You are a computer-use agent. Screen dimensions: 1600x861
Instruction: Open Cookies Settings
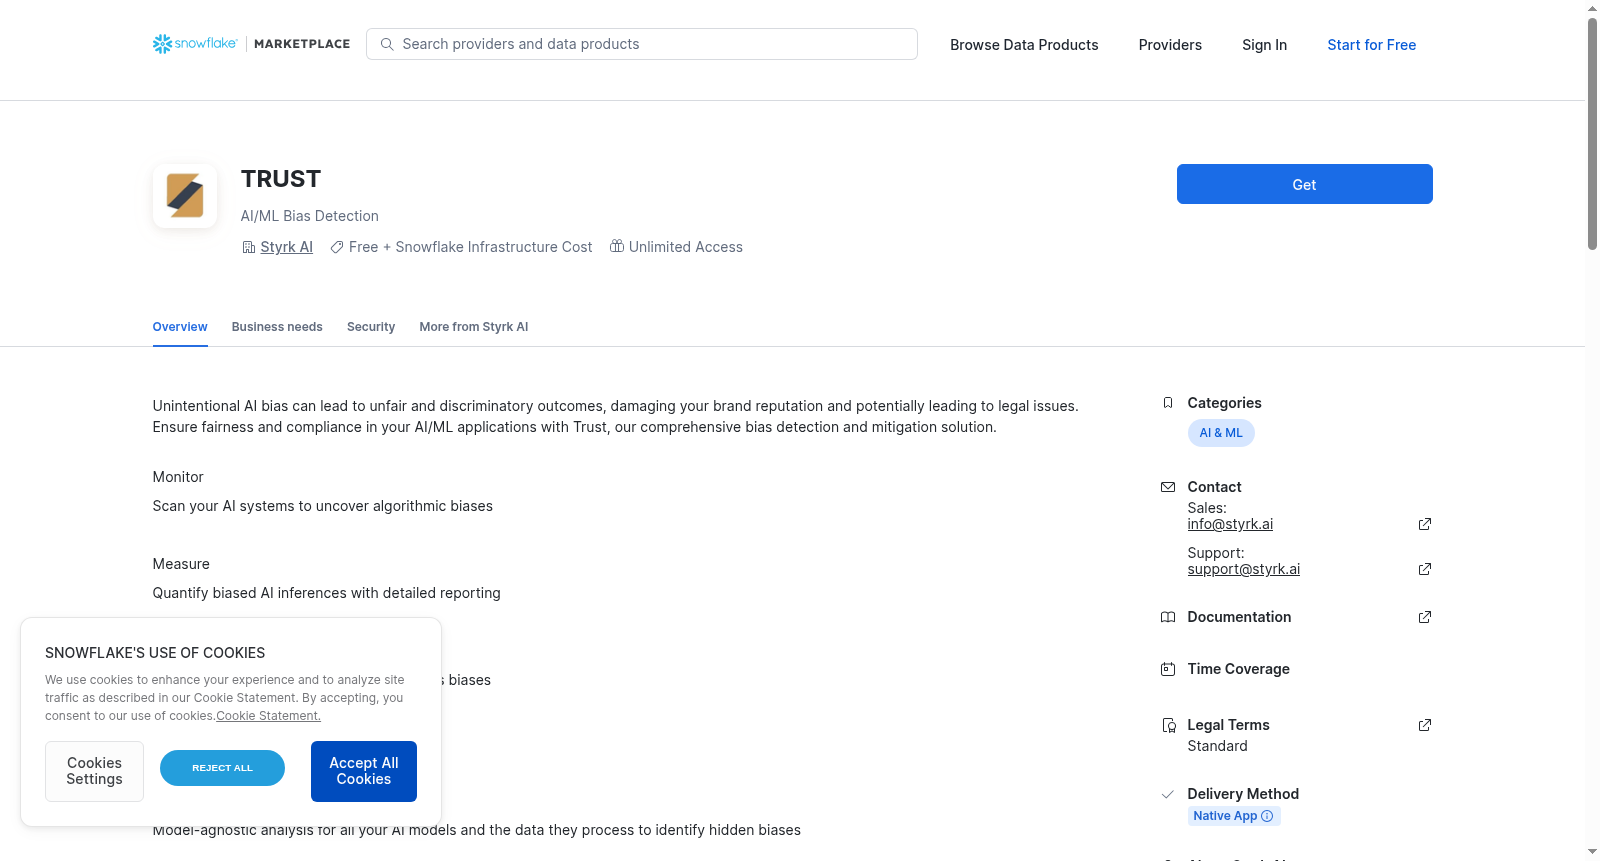tap(94, 771)
